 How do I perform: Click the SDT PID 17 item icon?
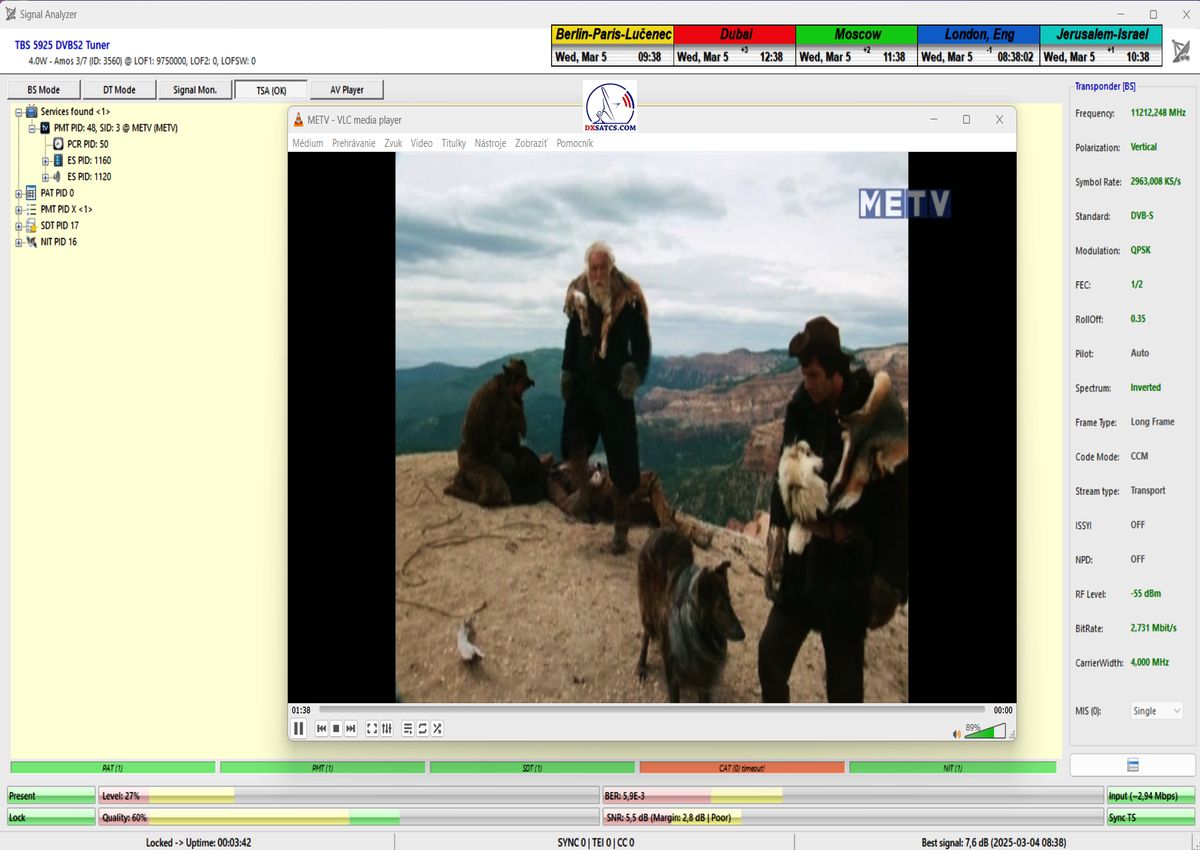point(30,225)
